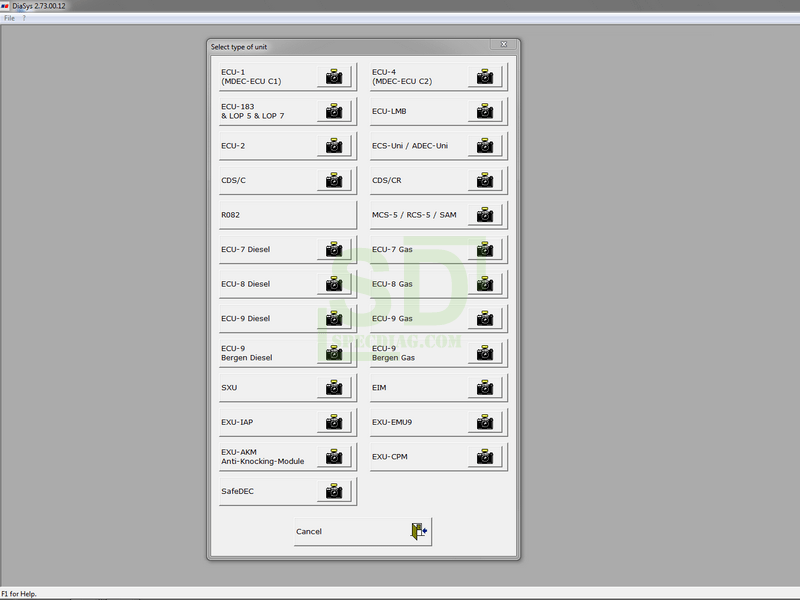Click the camera icon for SafeDEC

click(334, 491)
